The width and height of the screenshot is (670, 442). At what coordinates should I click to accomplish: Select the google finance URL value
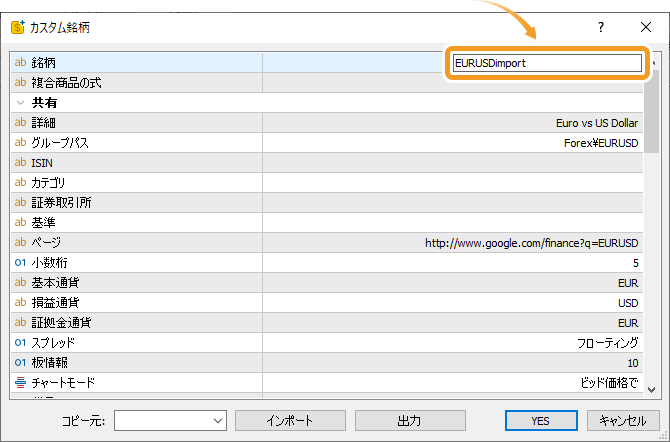point(531,243)
